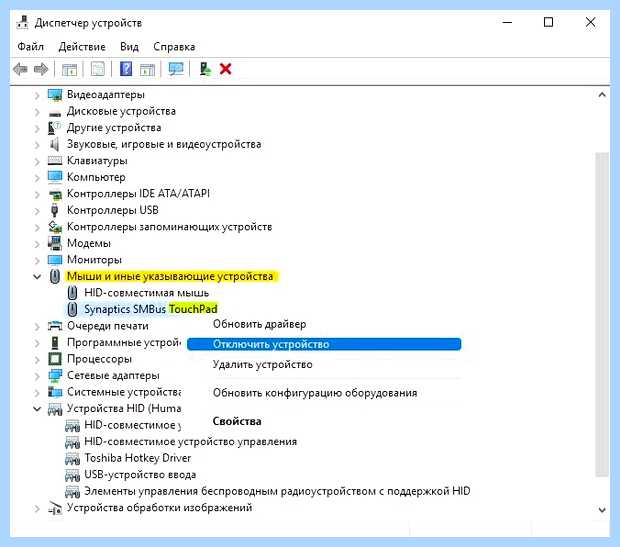Select Удалить устройство from the context menu
The height and width of the screenshot is (547, 620).
tap(263, 364)
